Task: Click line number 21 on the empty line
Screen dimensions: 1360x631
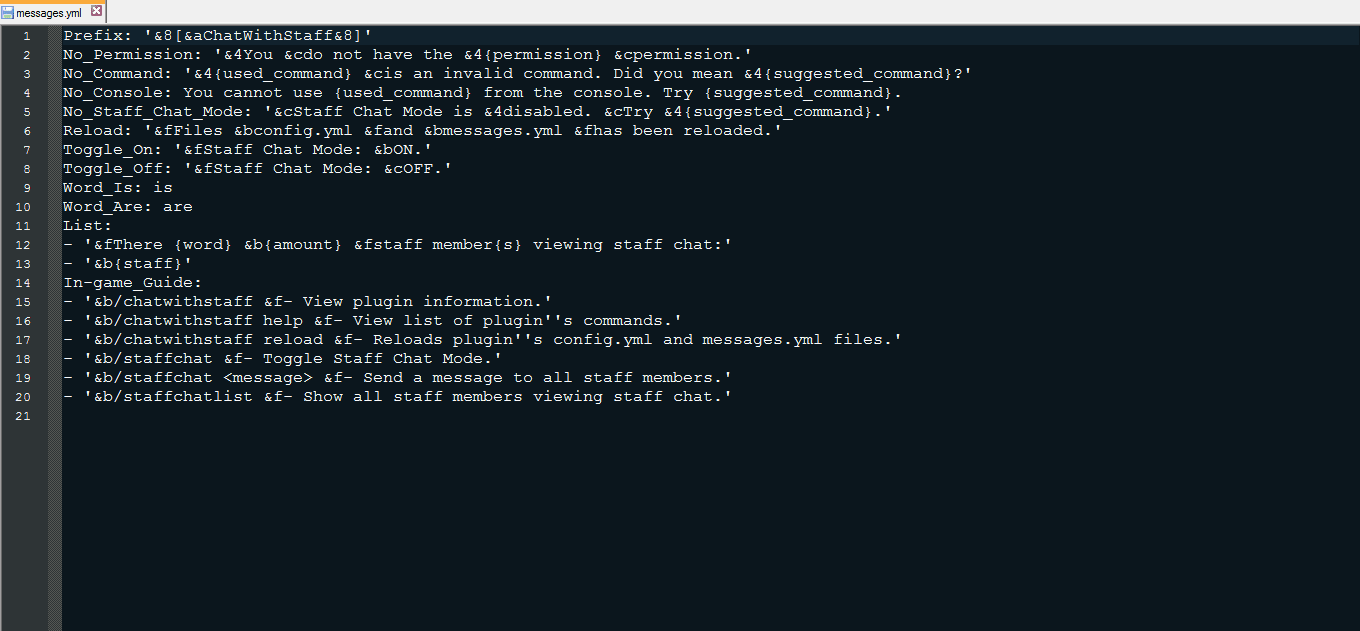Action: (x=25, y=416)
